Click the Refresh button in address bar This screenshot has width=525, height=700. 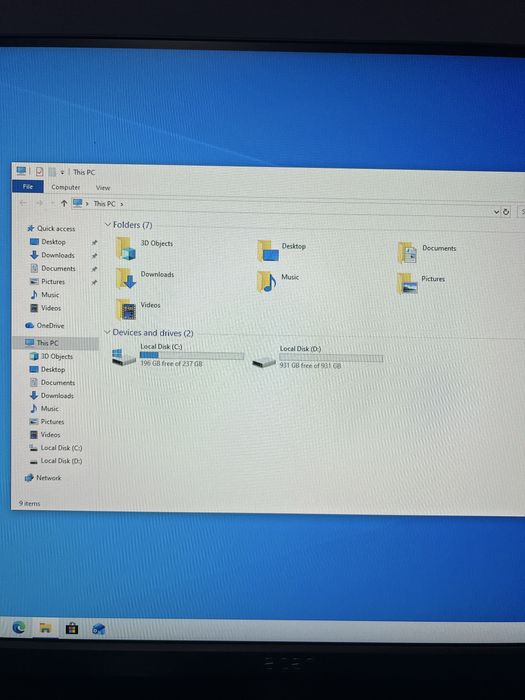[x=506, y=212]
